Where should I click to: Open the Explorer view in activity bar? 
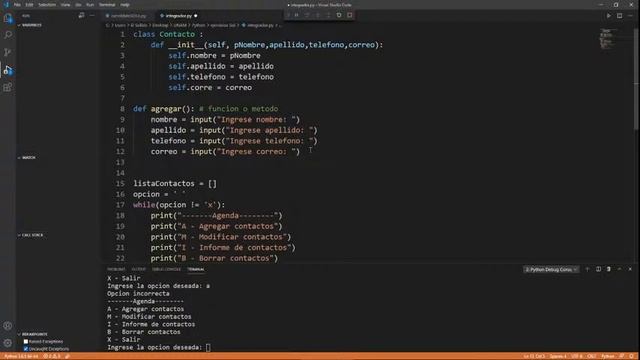click(8, 18)
